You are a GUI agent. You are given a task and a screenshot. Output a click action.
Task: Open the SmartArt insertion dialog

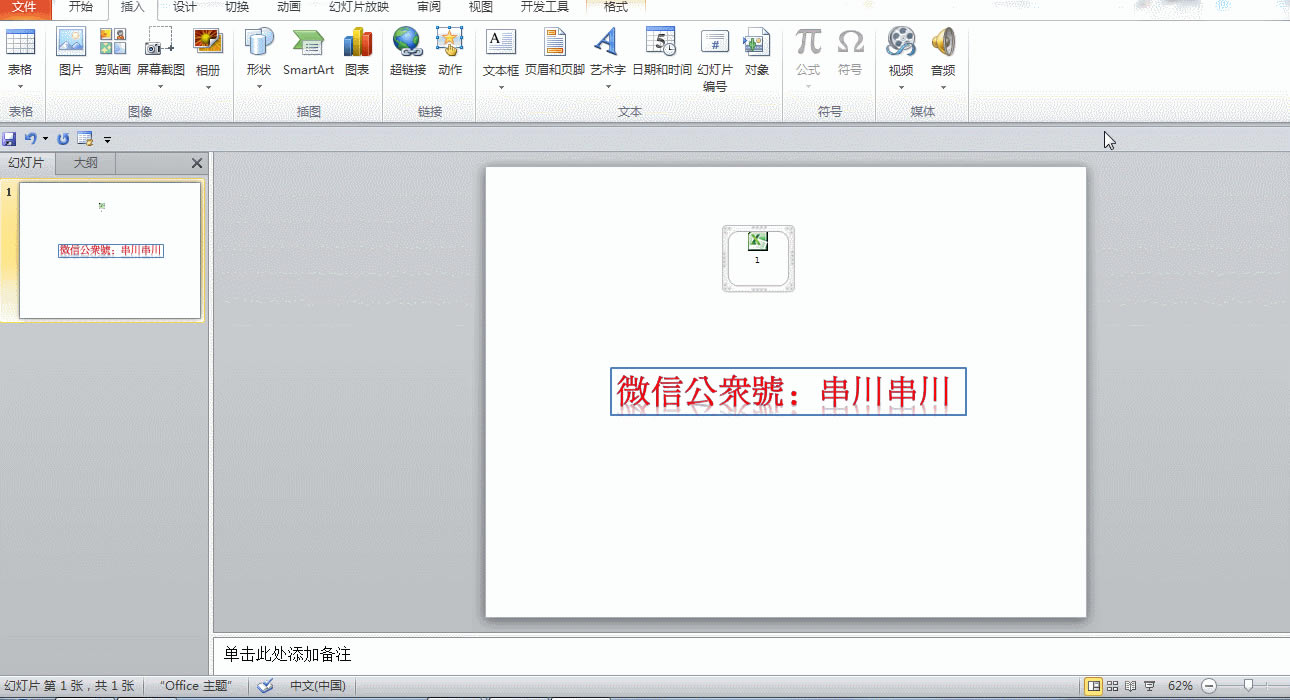click(x=308, y=55)
